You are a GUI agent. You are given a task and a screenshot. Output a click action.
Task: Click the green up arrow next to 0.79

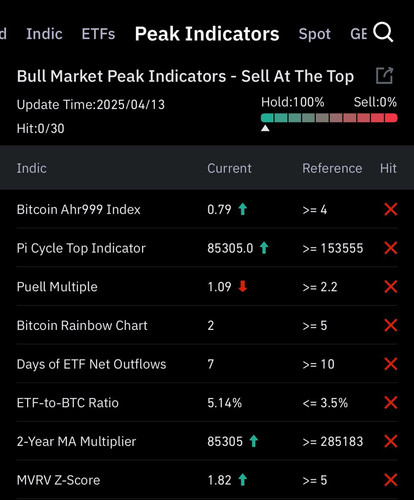tap(243, 209)
